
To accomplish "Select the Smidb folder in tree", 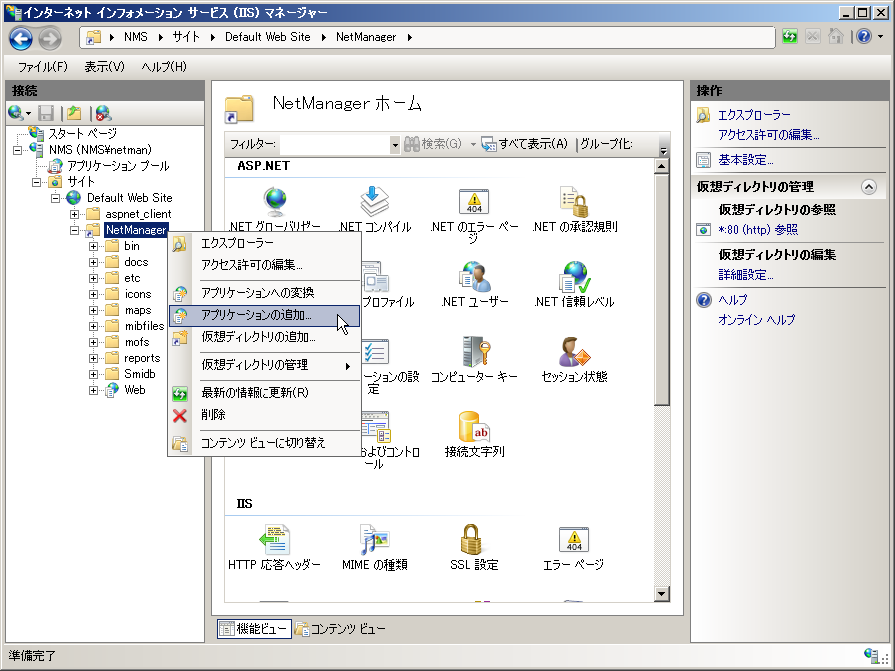I will pyautogui.click(x=140, y=374).
